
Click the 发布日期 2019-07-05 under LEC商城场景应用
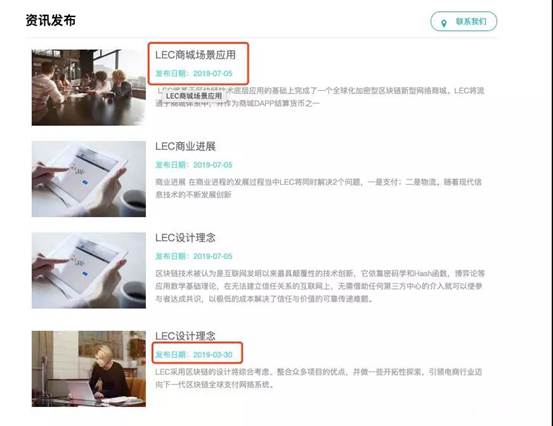194,73
